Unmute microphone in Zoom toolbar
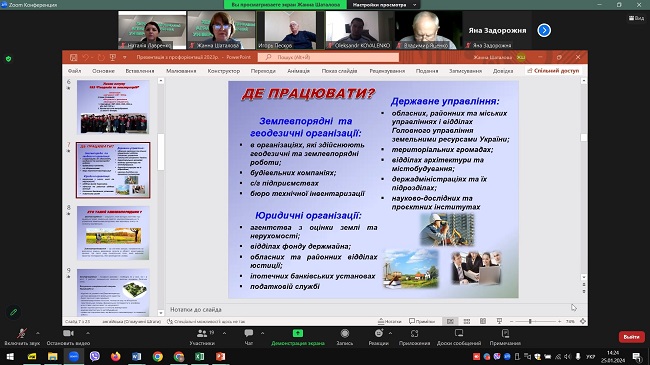The height and width of the screenshot is (365, 650). 22,333
